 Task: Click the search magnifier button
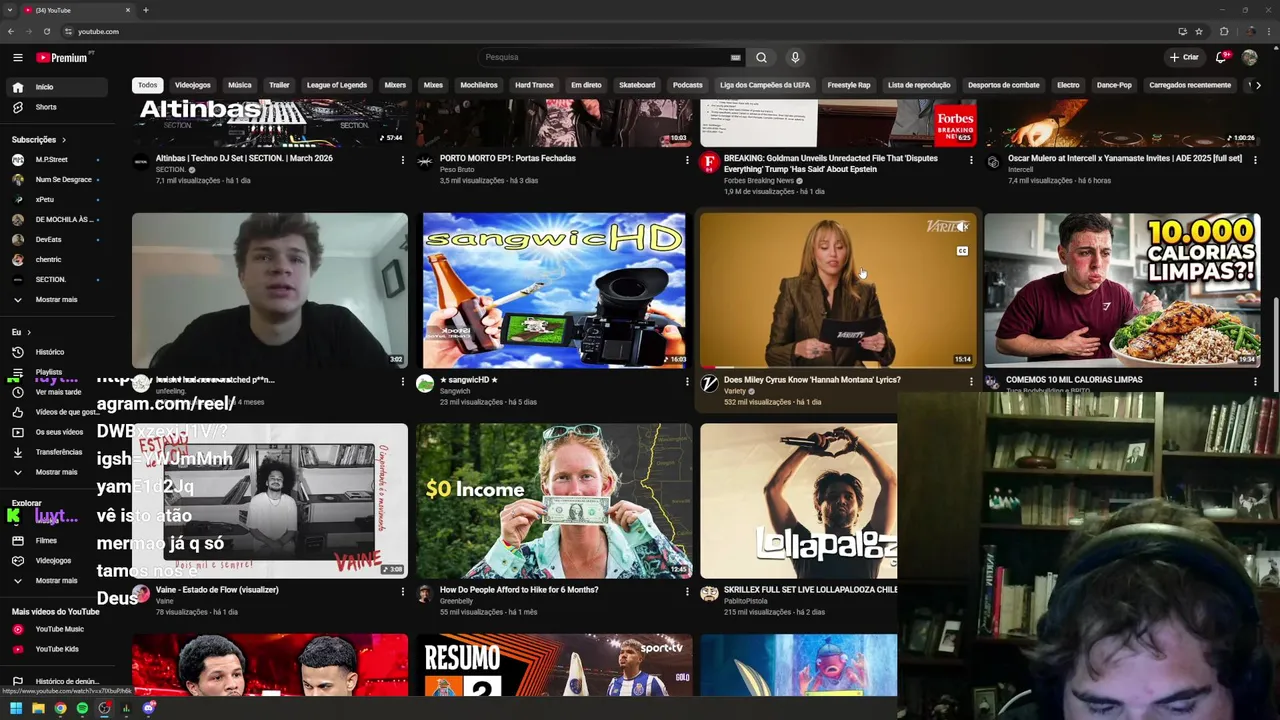click(x=761, y=57)
